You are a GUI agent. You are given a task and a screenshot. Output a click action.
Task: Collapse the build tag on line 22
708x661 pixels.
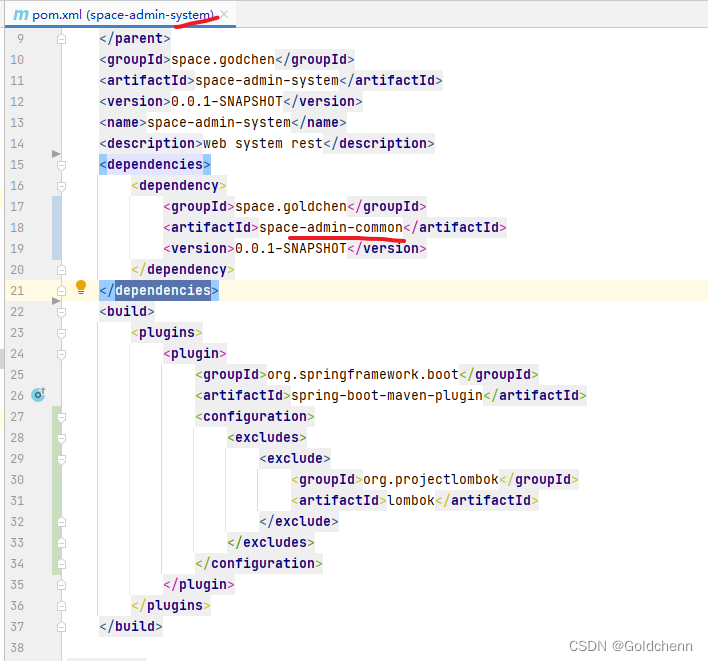[x=62, y=312]
